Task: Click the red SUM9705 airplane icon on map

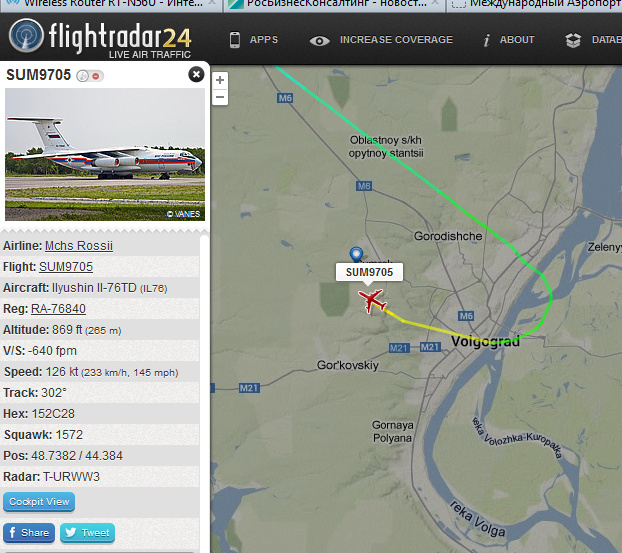Action: (372, 300)
